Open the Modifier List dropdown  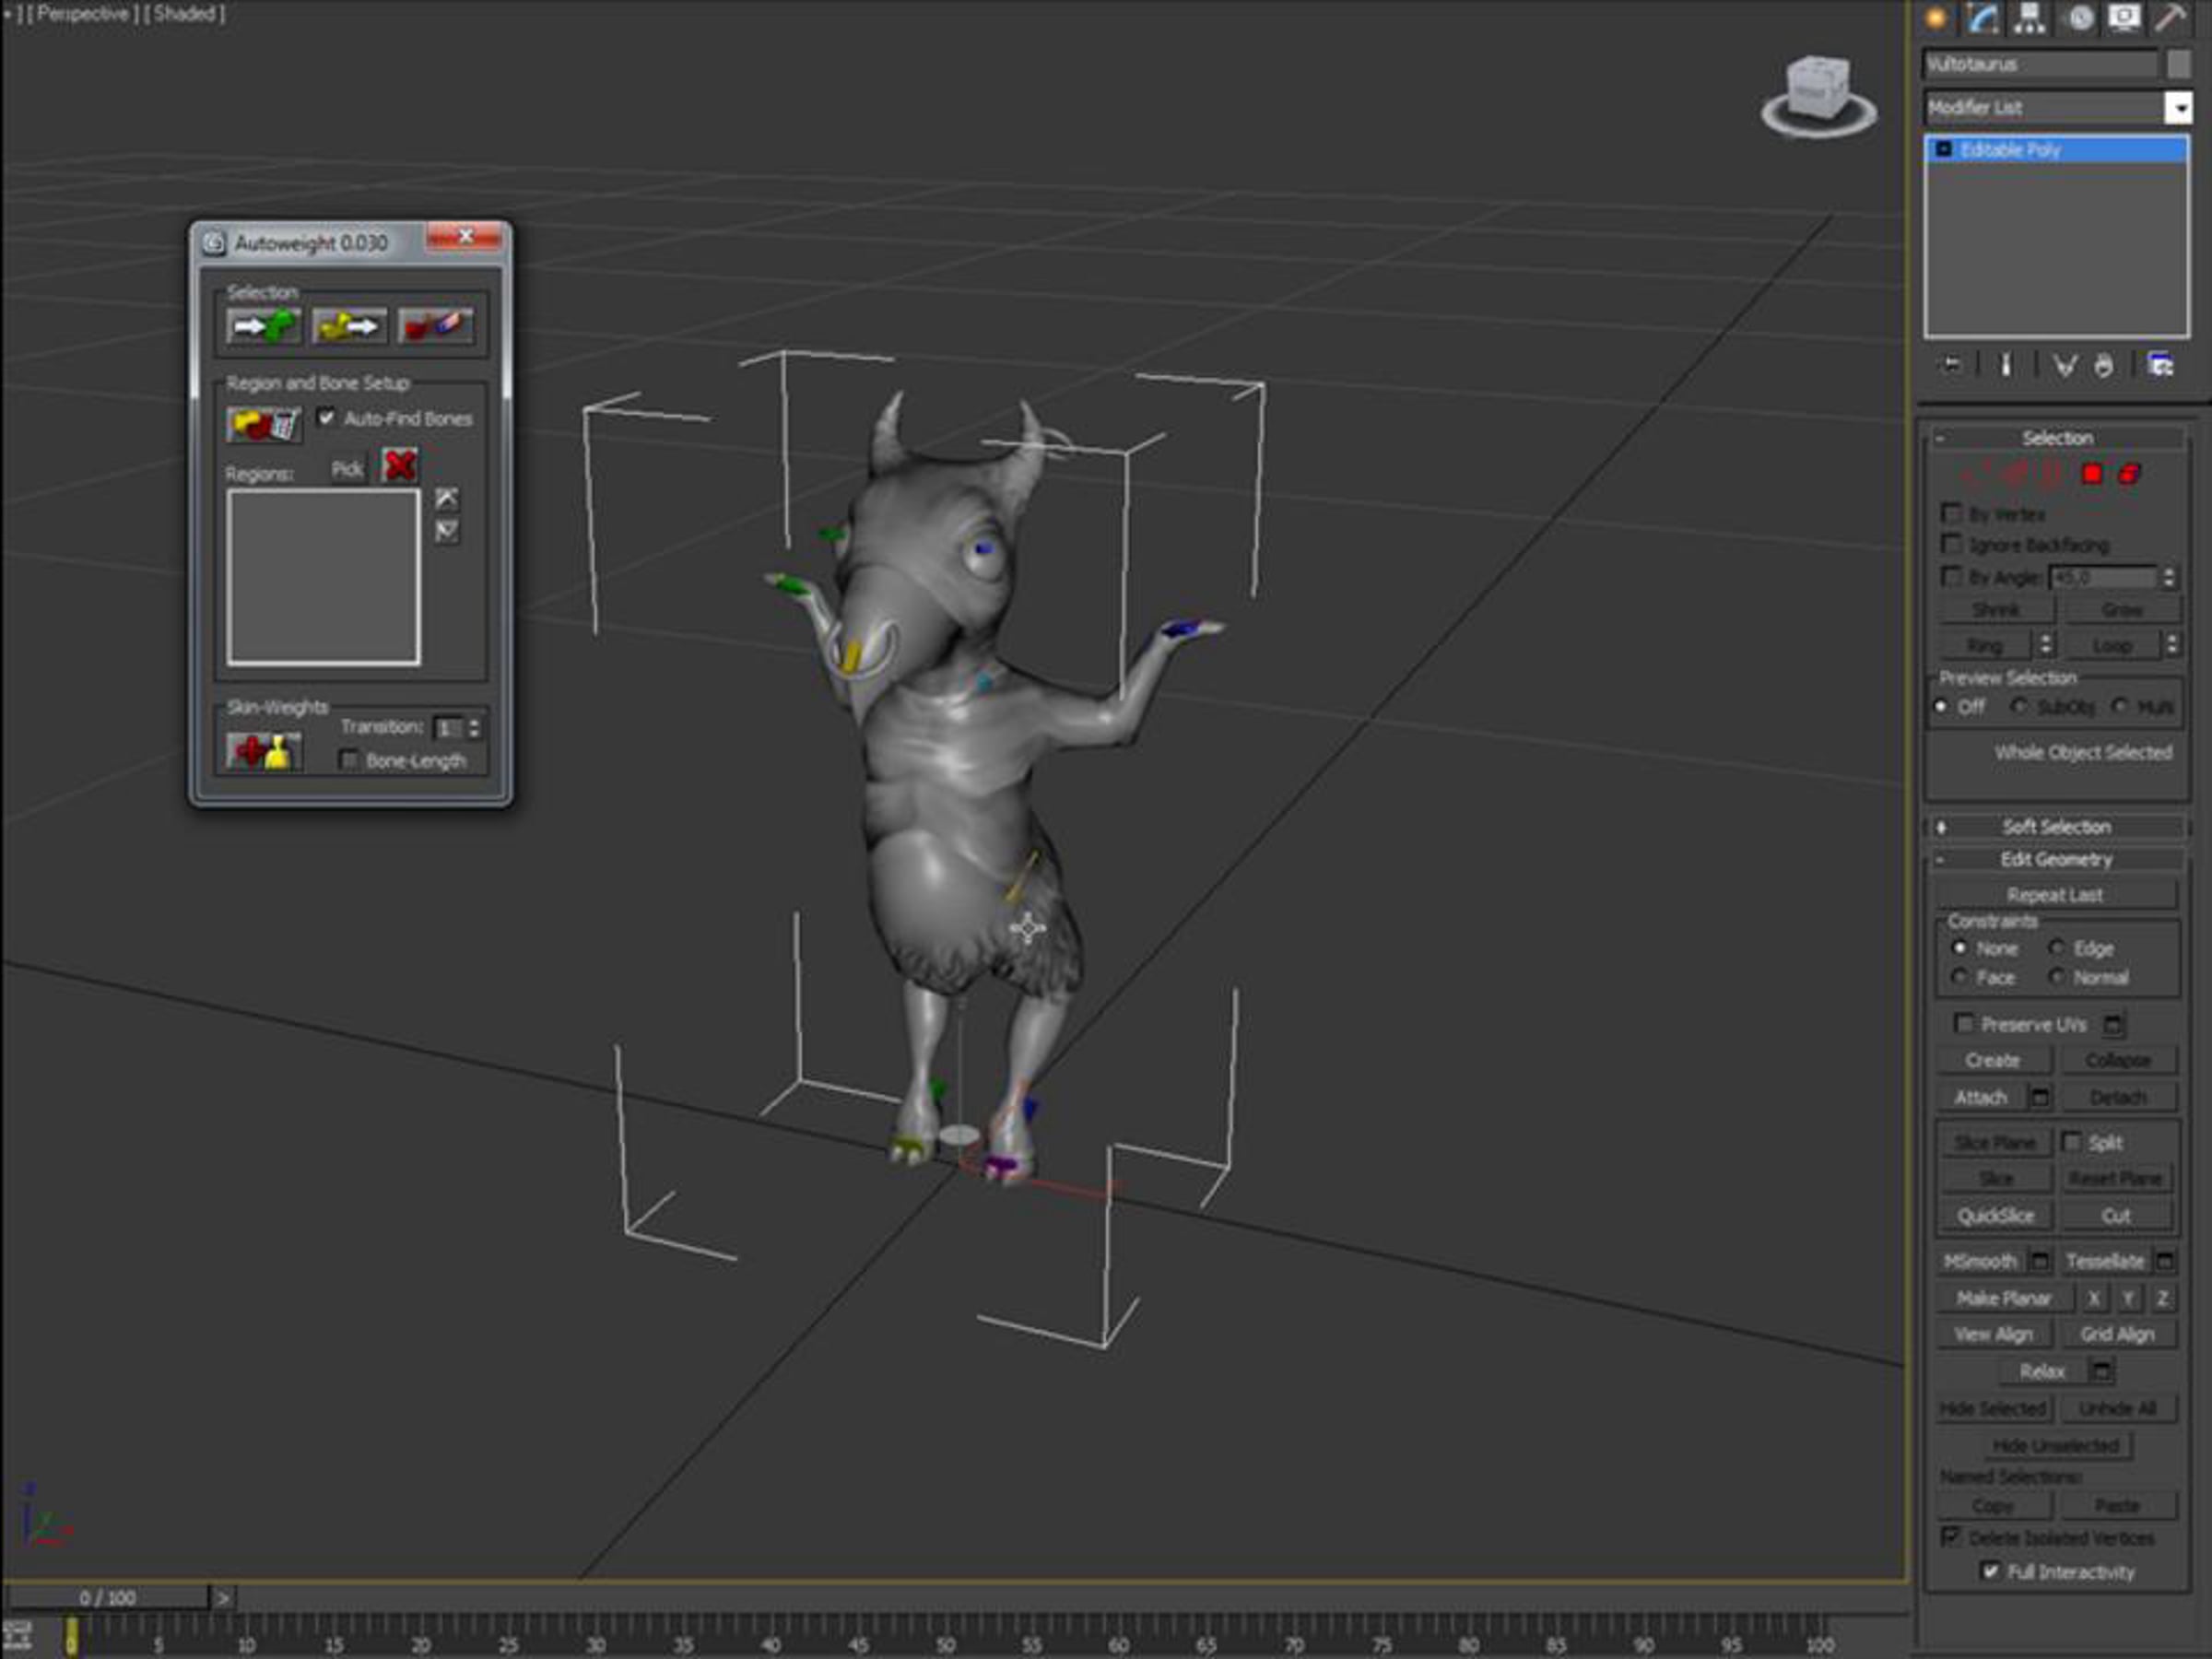click(x=2177, y=108)
